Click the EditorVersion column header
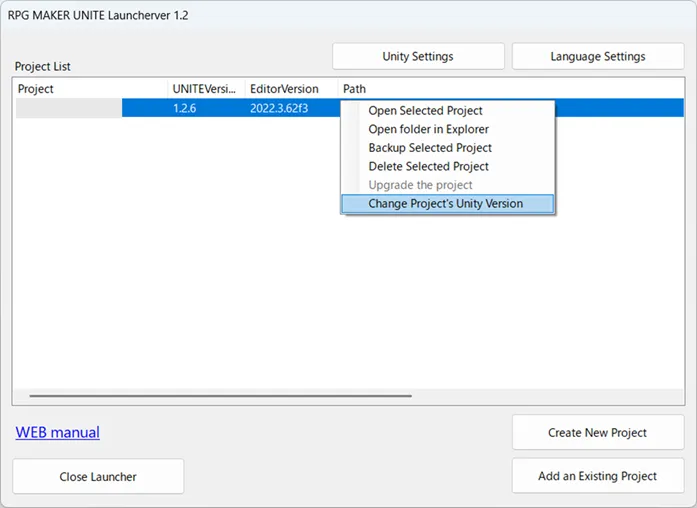 coord(290,89)
